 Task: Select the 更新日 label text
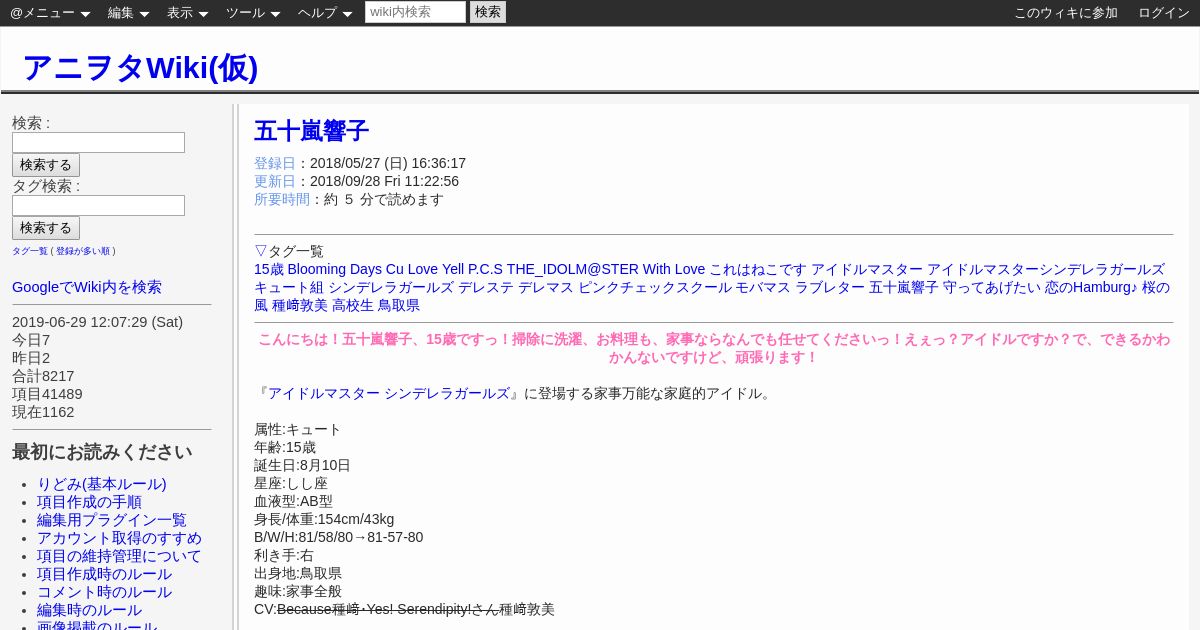(x=275, y=181)
